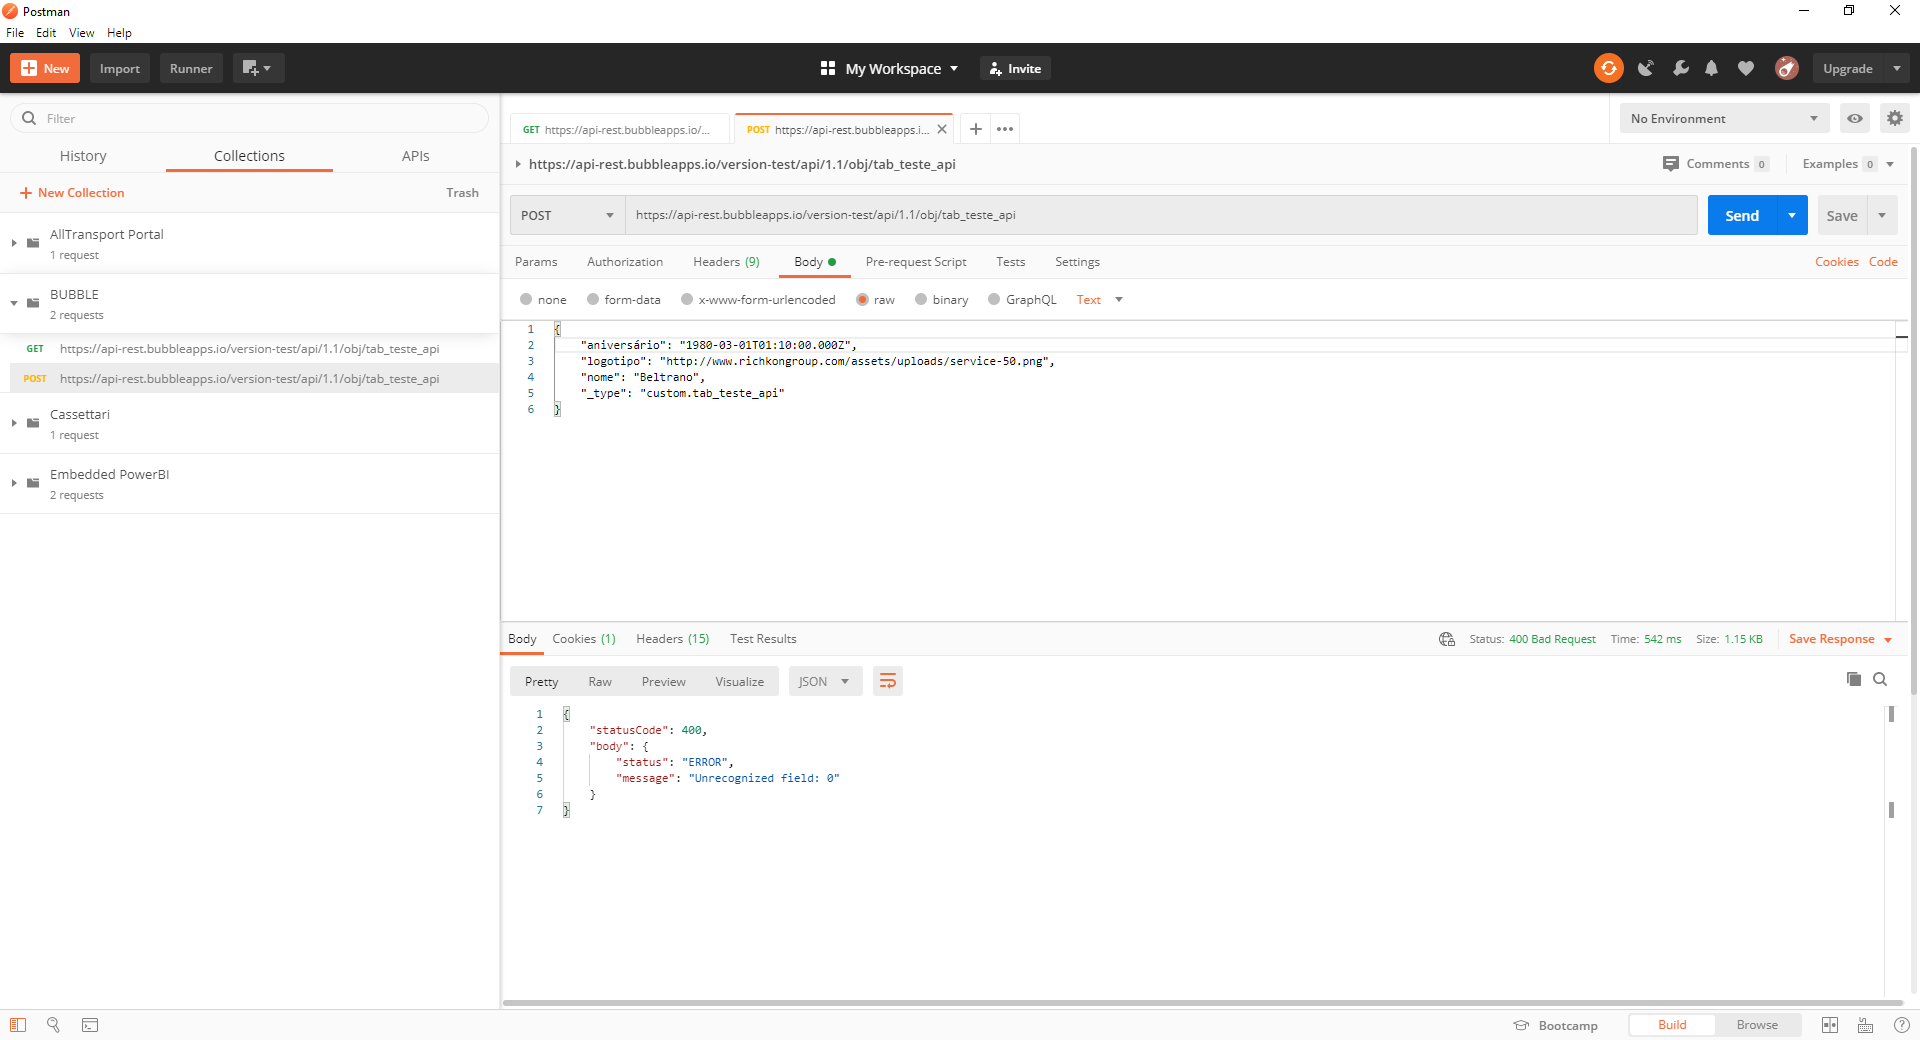
Task: Expand the Embedded PowerBI collection
Action: click(14, 483)
